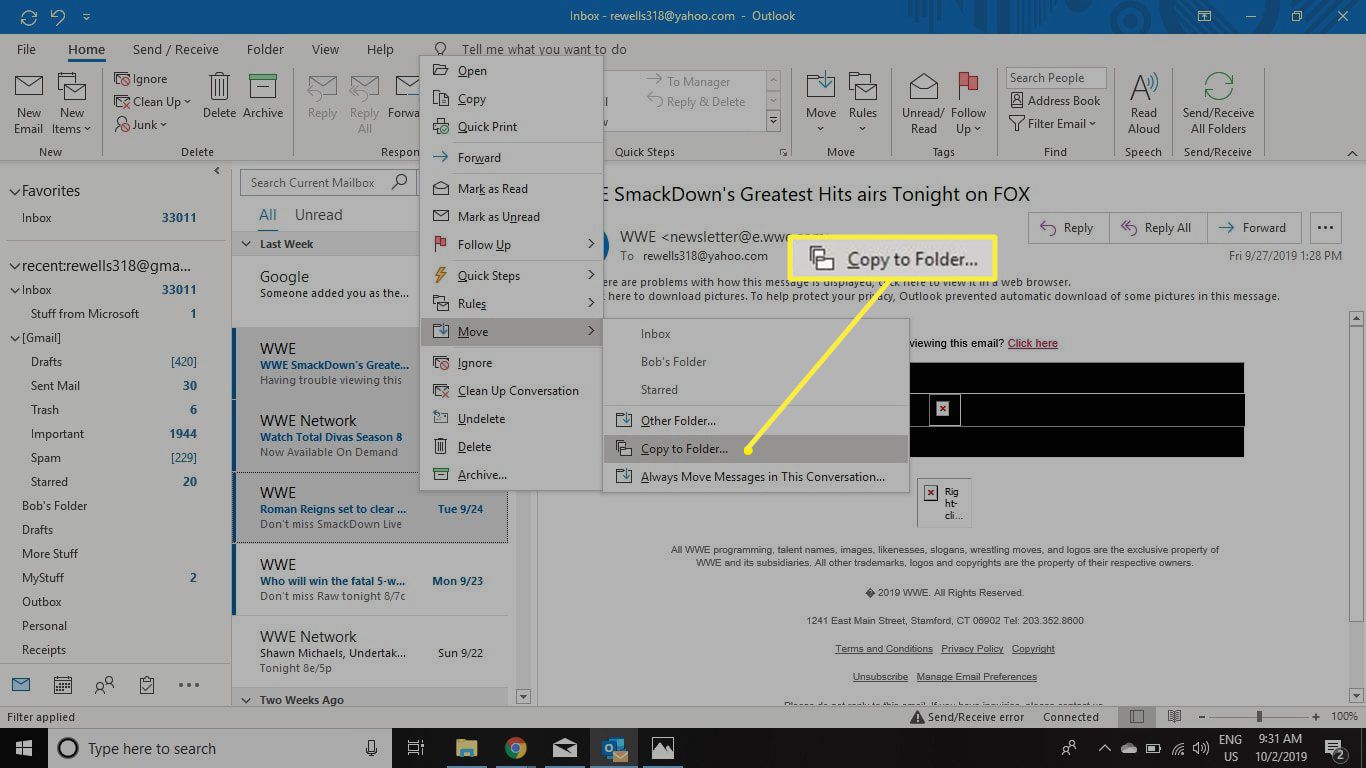Open the Send / Receive ribbon tab
The image size is (1366, 768).
coord(176,49)
